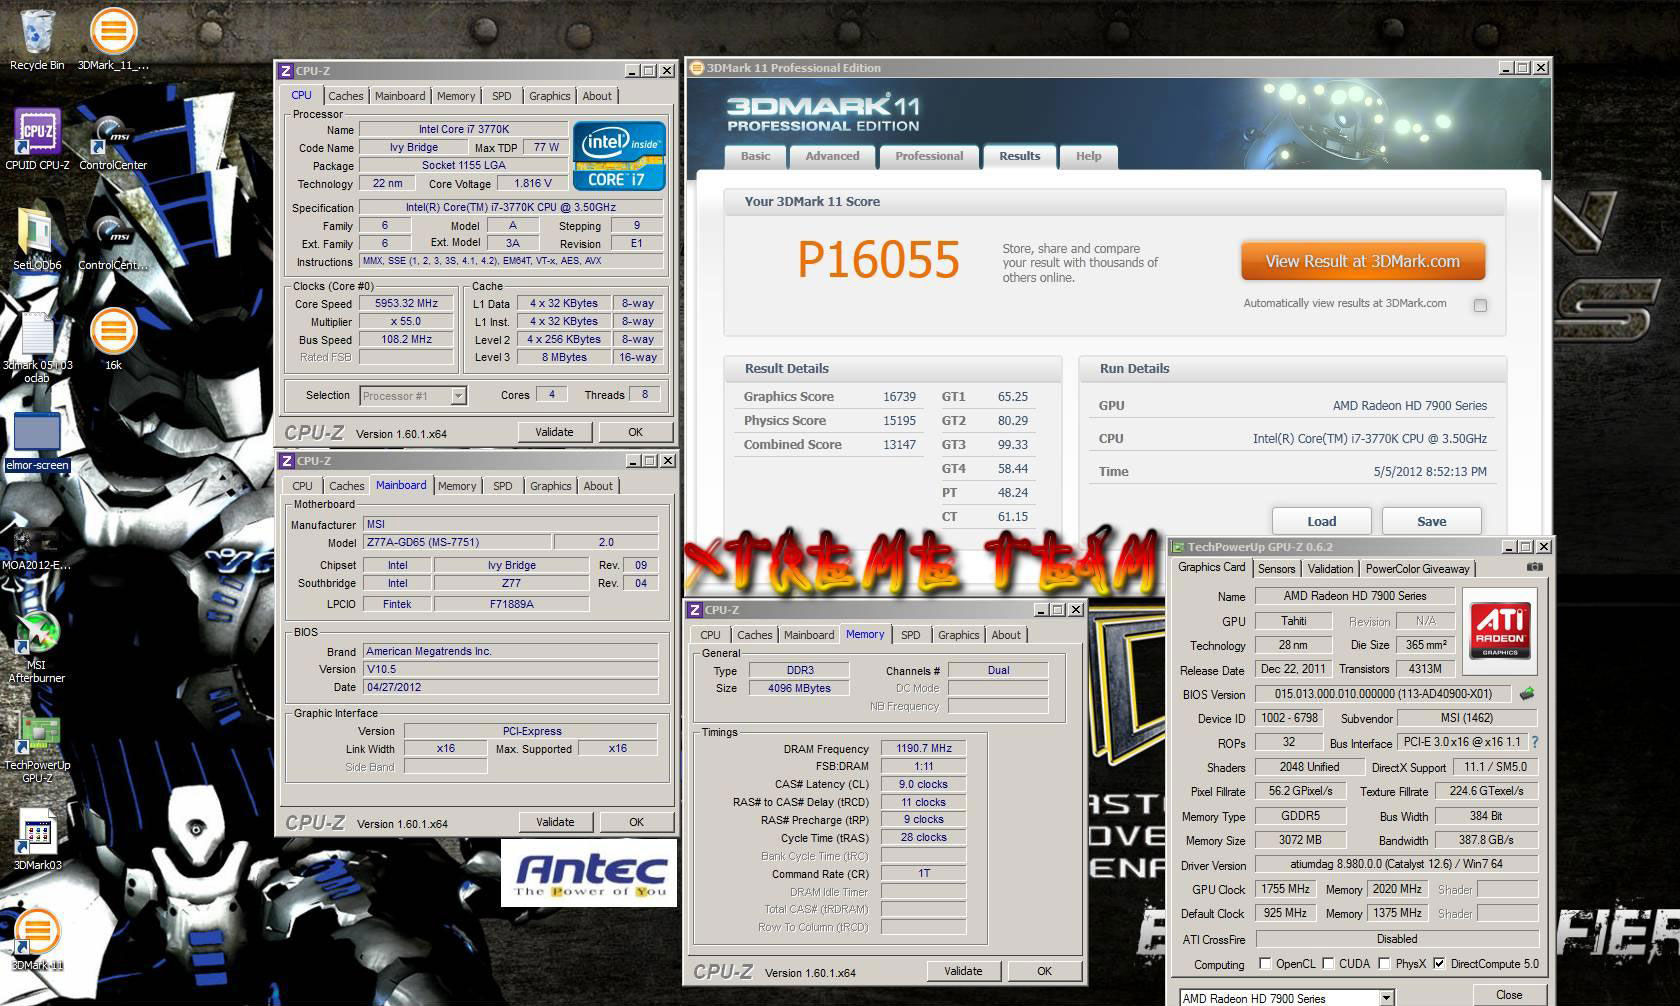Image resolution: width=1680 pixels, height=1006 pixels.
Task: Open the AMD Radeon HD 7900 Series dropdown
Action: (x=1386, y=998)
